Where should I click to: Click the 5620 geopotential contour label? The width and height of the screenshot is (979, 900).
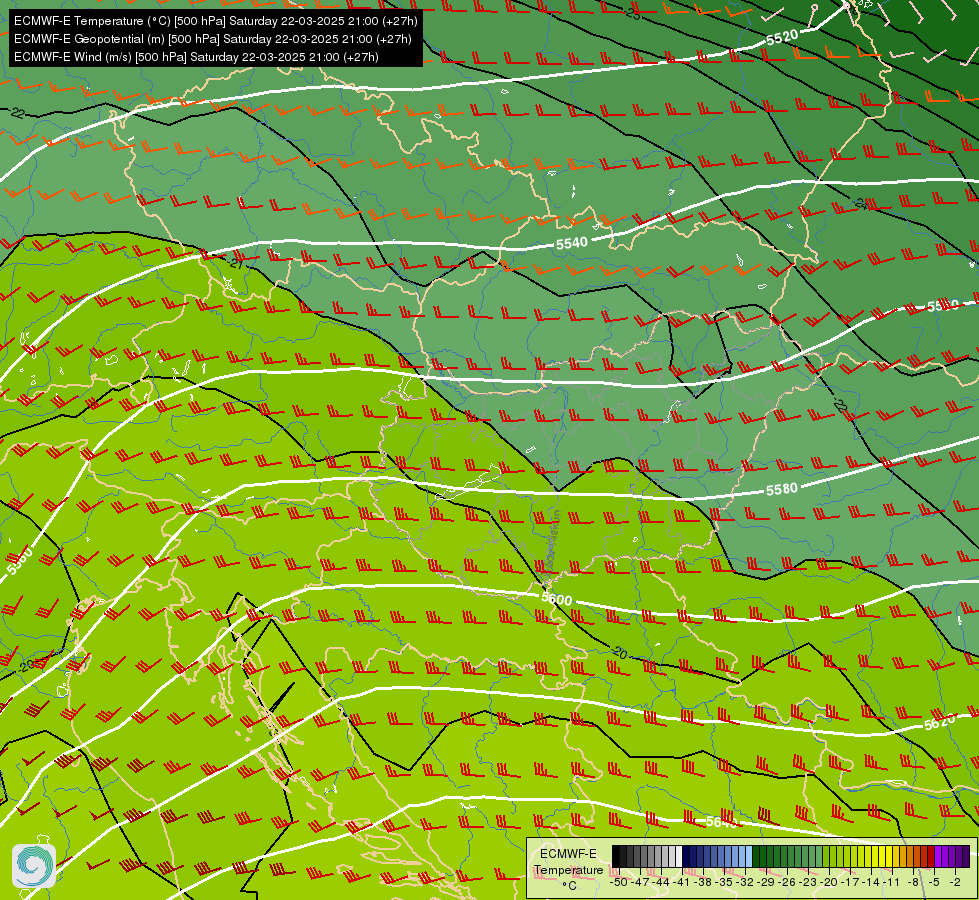click(x=940, y=723)
